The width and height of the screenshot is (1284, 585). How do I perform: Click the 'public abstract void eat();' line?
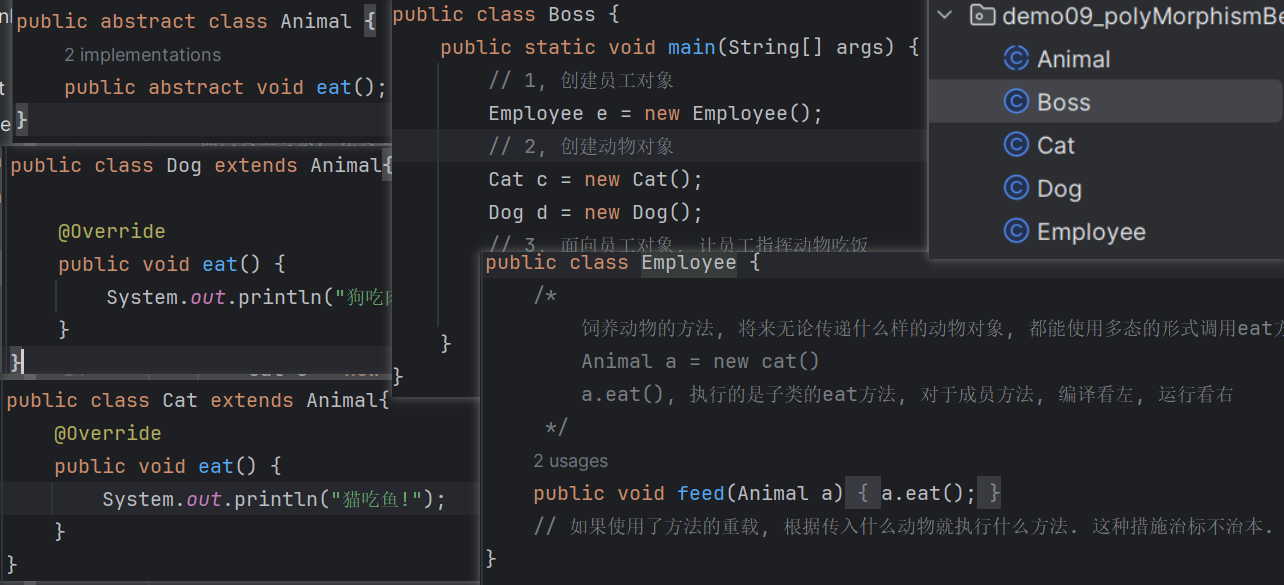[225, 87]
